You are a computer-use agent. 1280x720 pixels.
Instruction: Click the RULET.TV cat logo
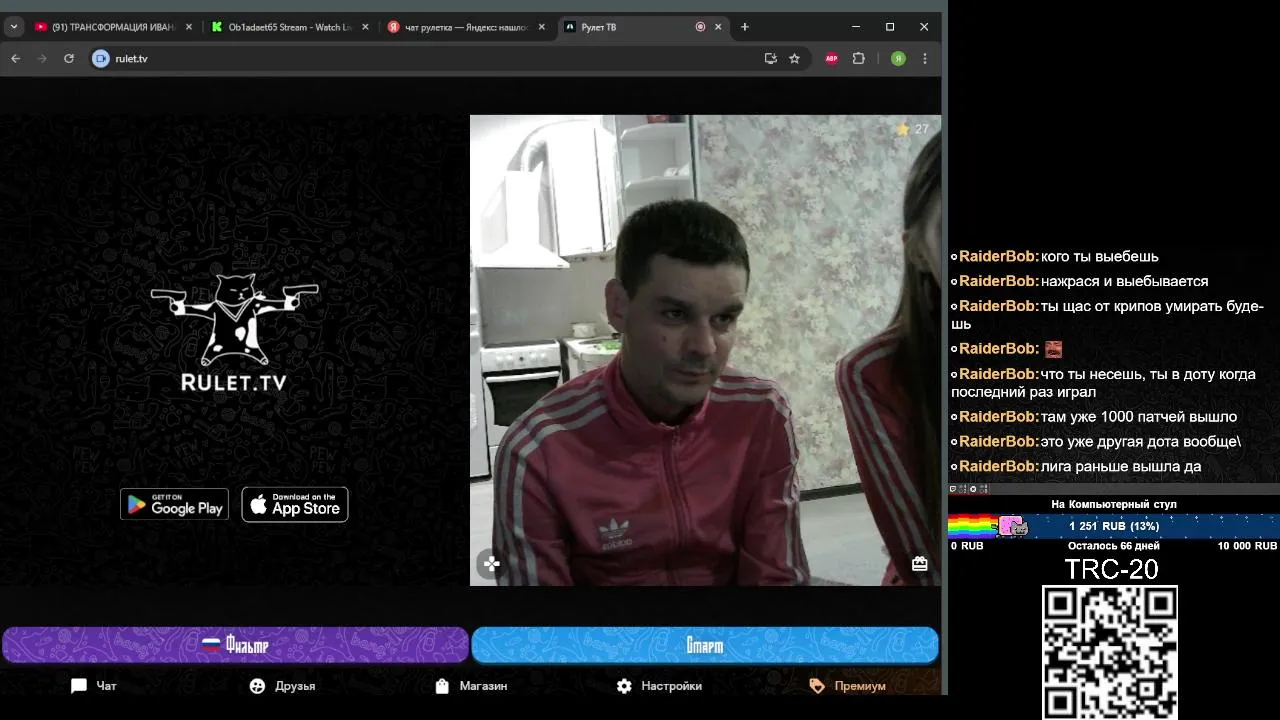(x=234, y=332)
